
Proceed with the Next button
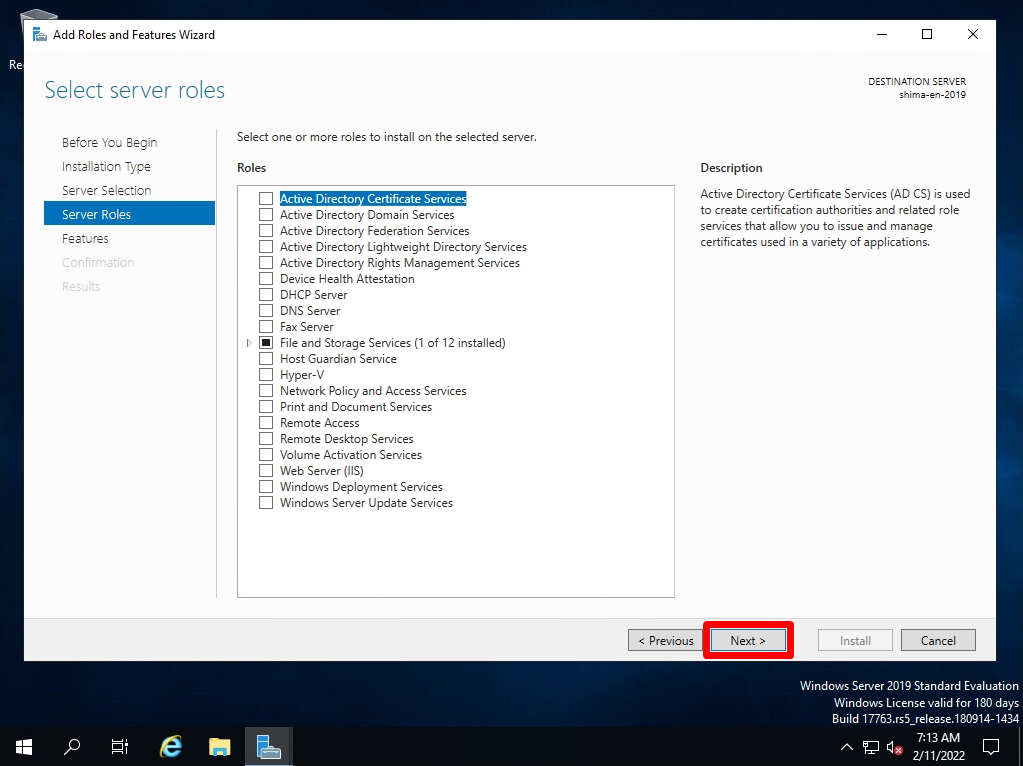pyautogui.click(x=748, y=640)
